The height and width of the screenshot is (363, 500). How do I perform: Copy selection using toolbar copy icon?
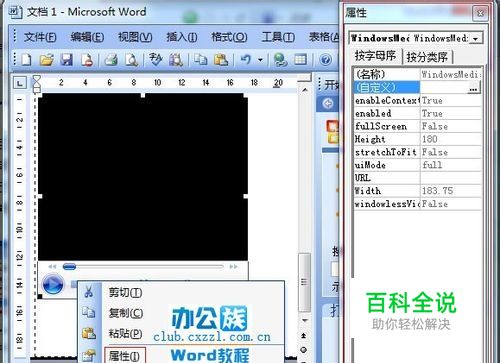coord(201,60)
